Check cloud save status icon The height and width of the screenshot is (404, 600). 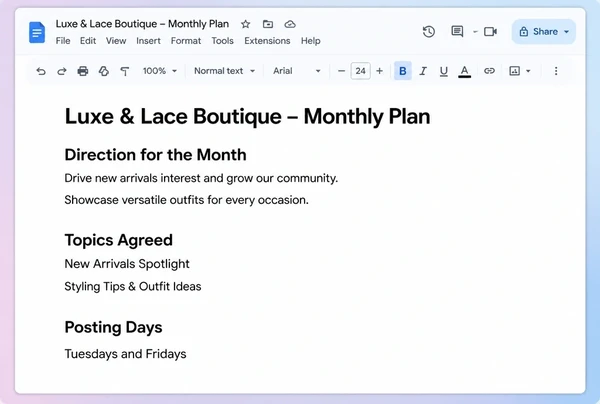tap(290, 24)
